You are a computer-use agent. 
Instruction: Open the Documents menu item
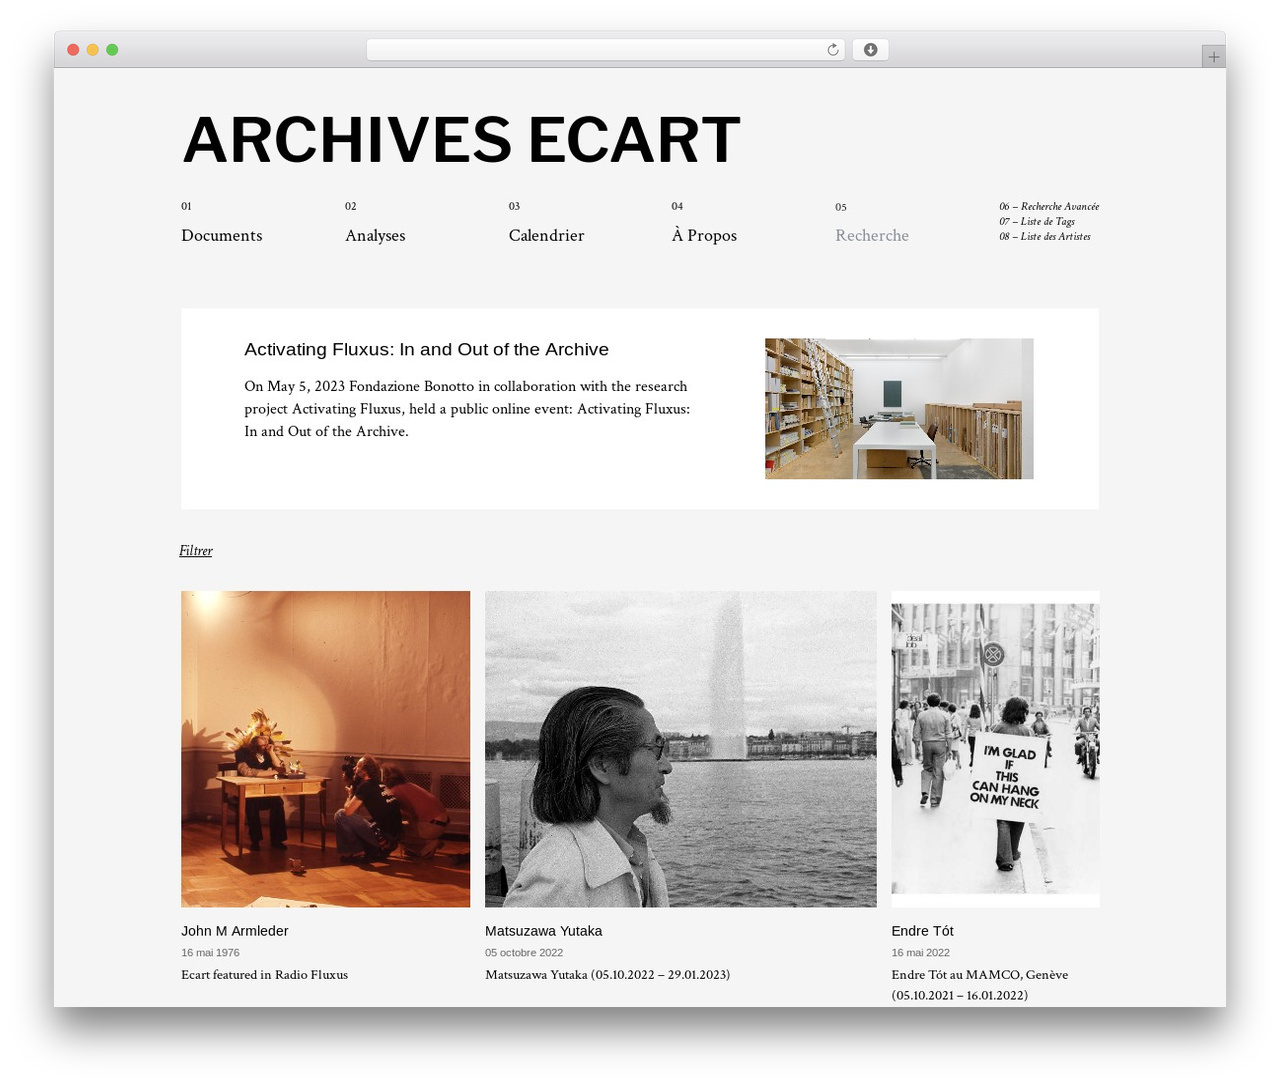click(x=222, y=235)
